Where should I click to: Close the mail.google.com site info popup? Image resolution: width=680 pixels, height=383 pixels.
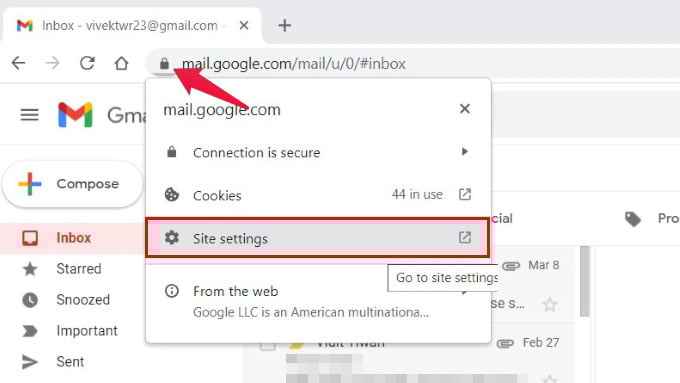point(464,109)
